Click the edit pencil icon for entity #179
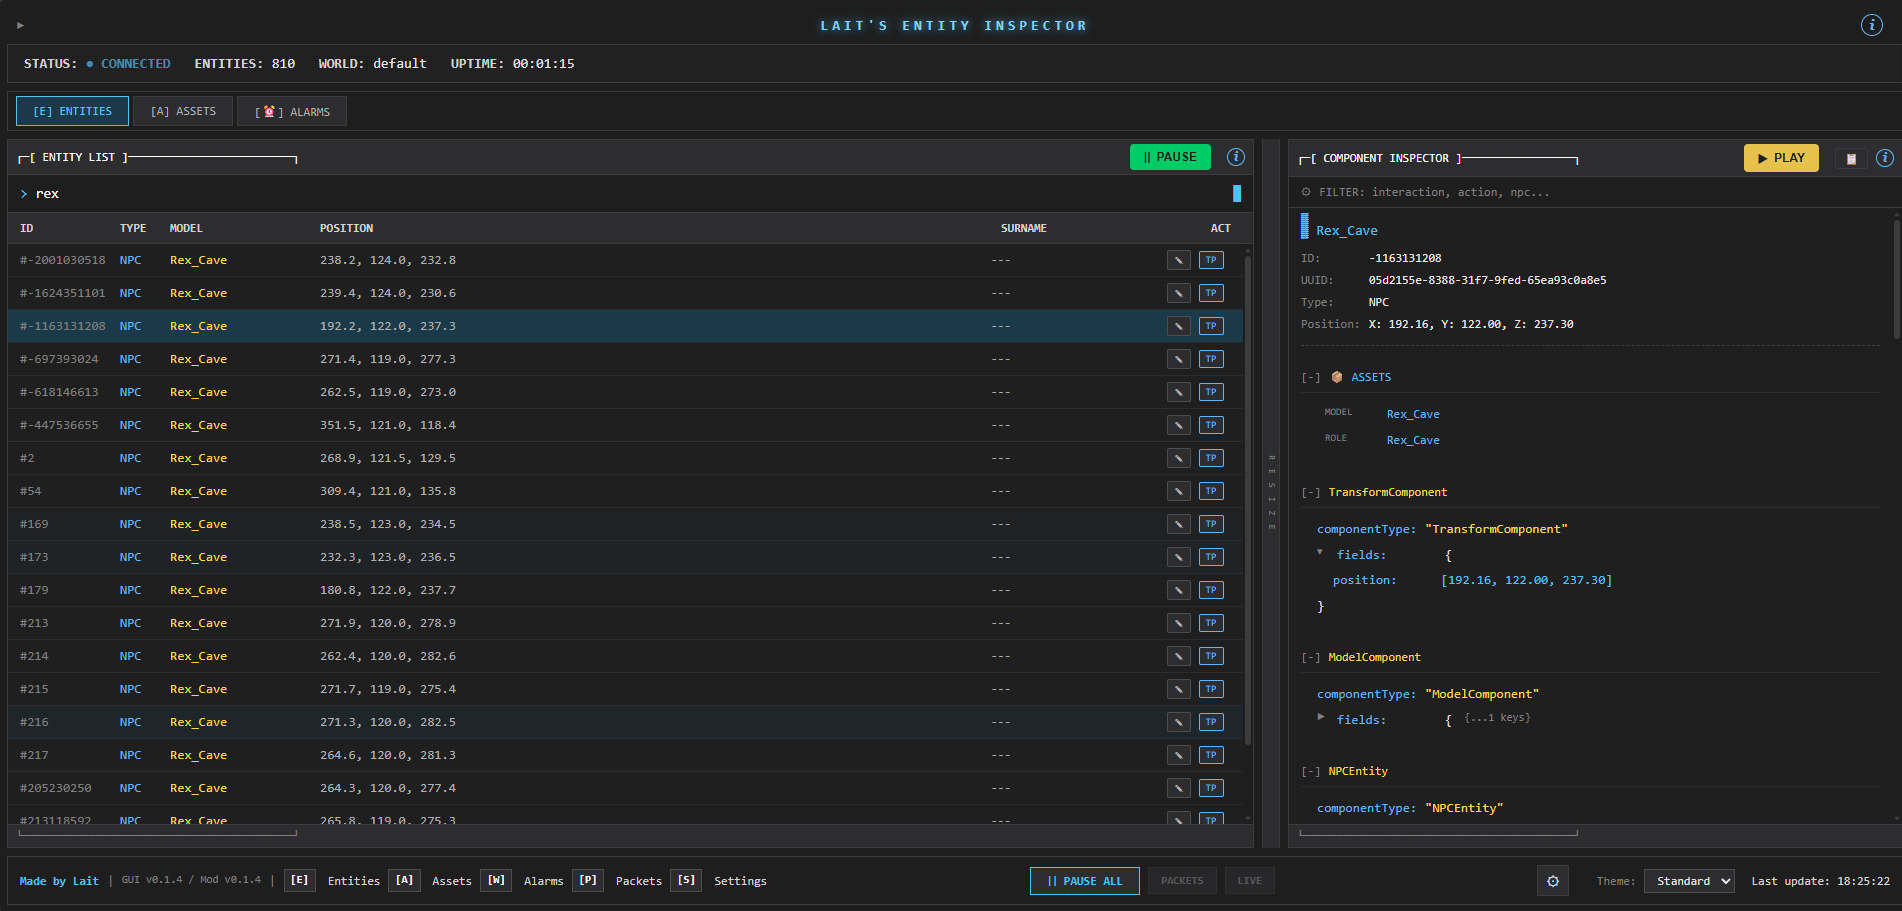The image size is (1902, 911). pyautogui.click(x=1179, y=590)
